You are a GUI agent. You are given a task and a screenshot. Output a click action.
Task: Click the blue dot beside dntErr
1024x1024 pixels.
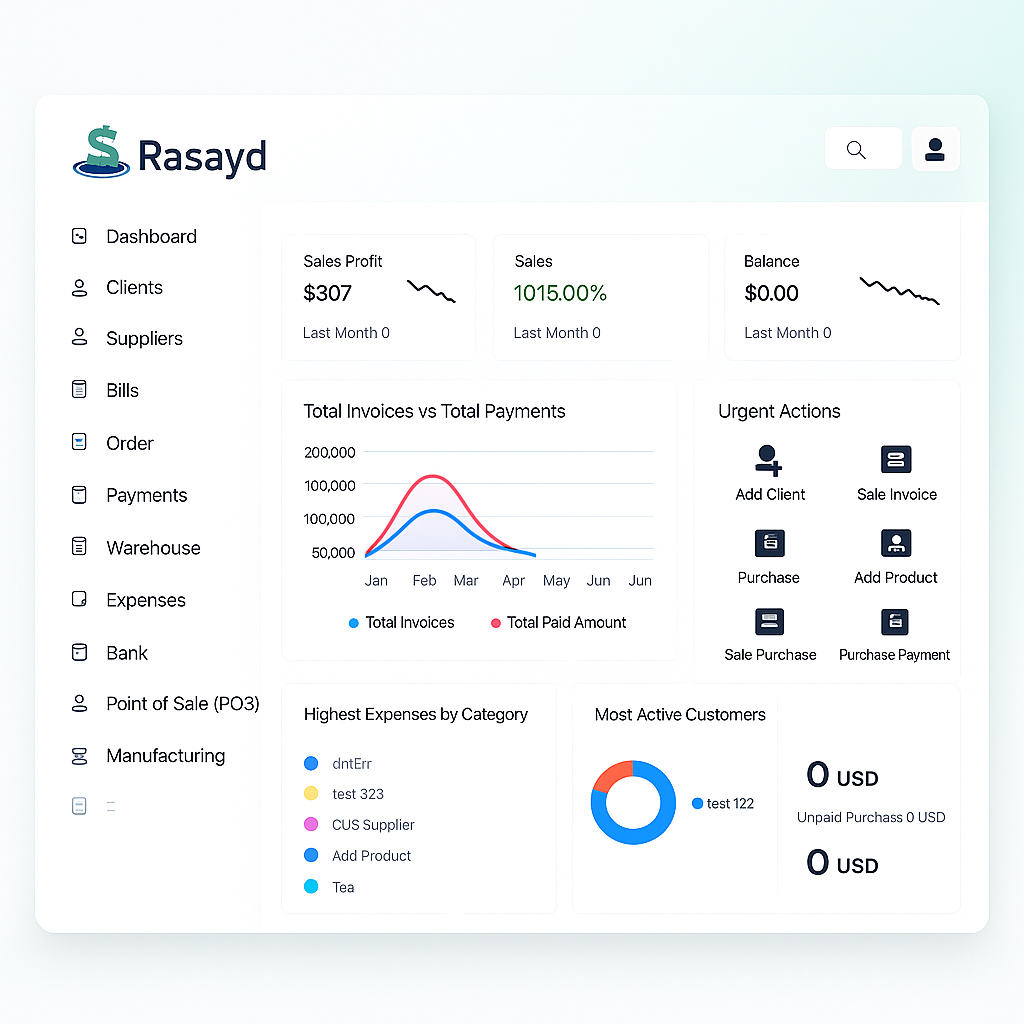(x=311, y=763)
